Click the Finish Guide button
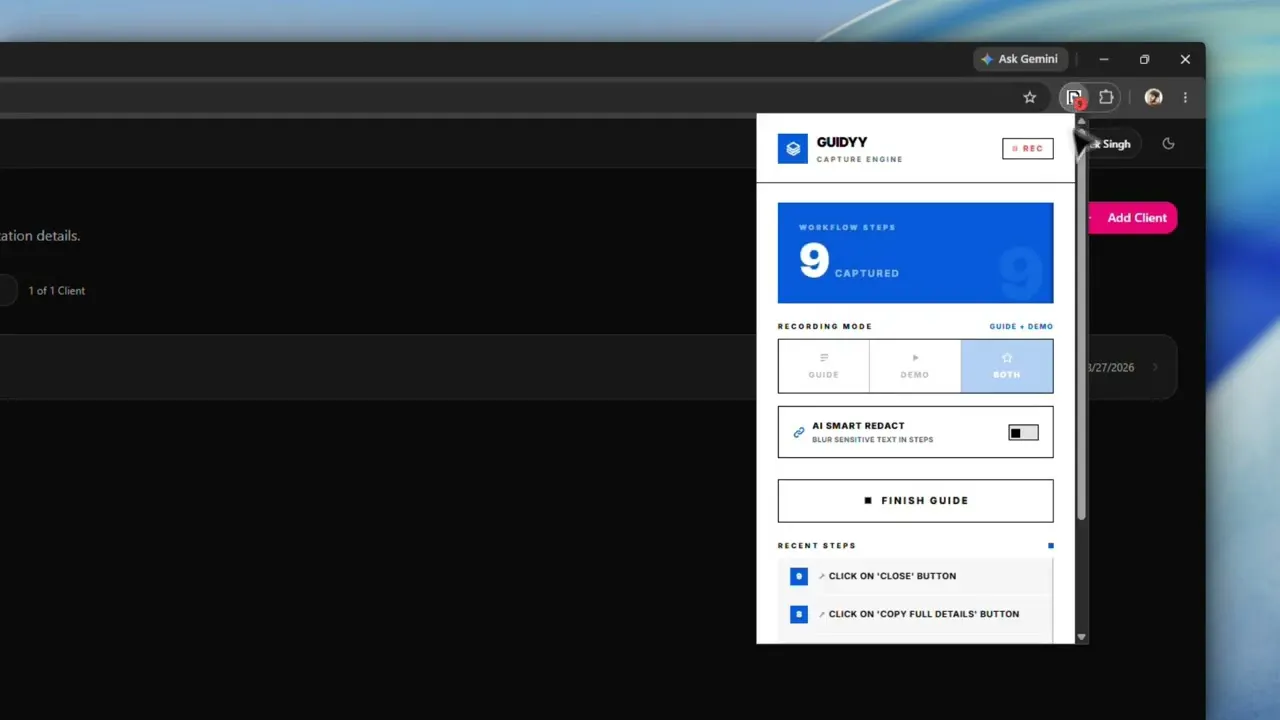This screenshot has height=720, width=1280. (915, 501)
